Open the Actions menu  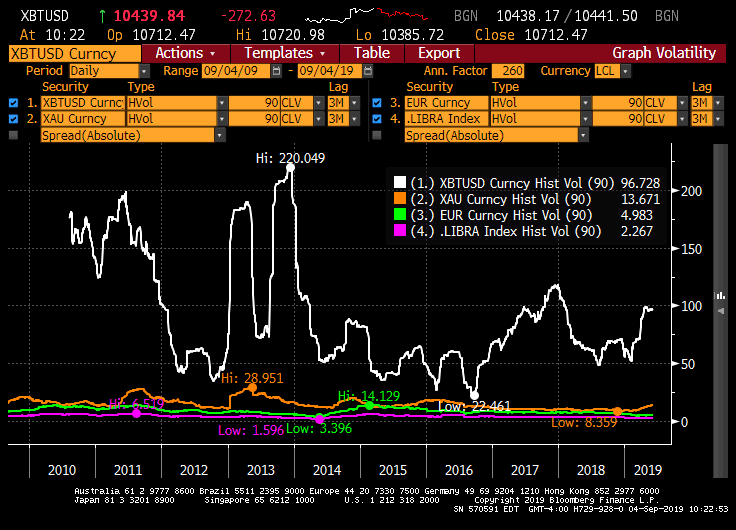pos(185,53)
